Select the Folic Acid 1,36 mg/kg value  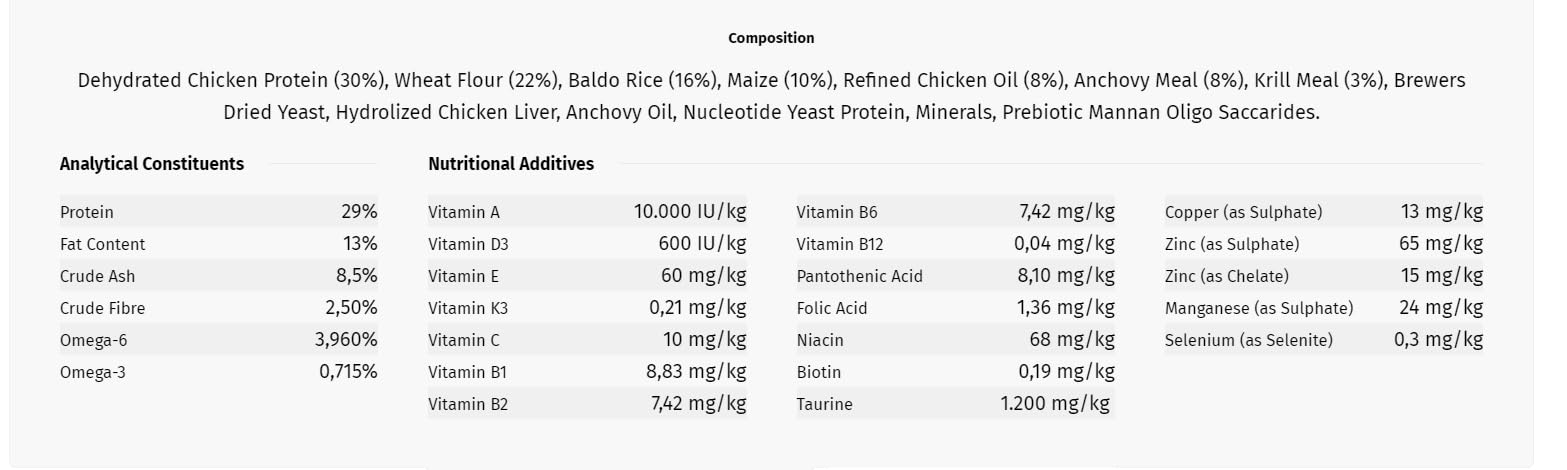click(x=1065, y=308)
